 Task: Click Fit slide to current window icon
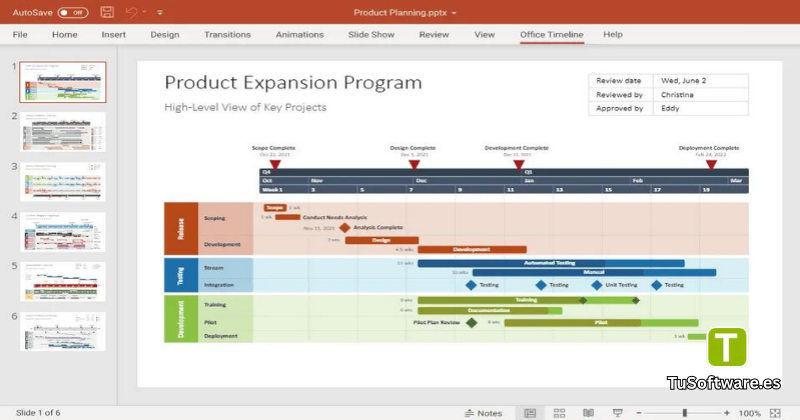776,413
